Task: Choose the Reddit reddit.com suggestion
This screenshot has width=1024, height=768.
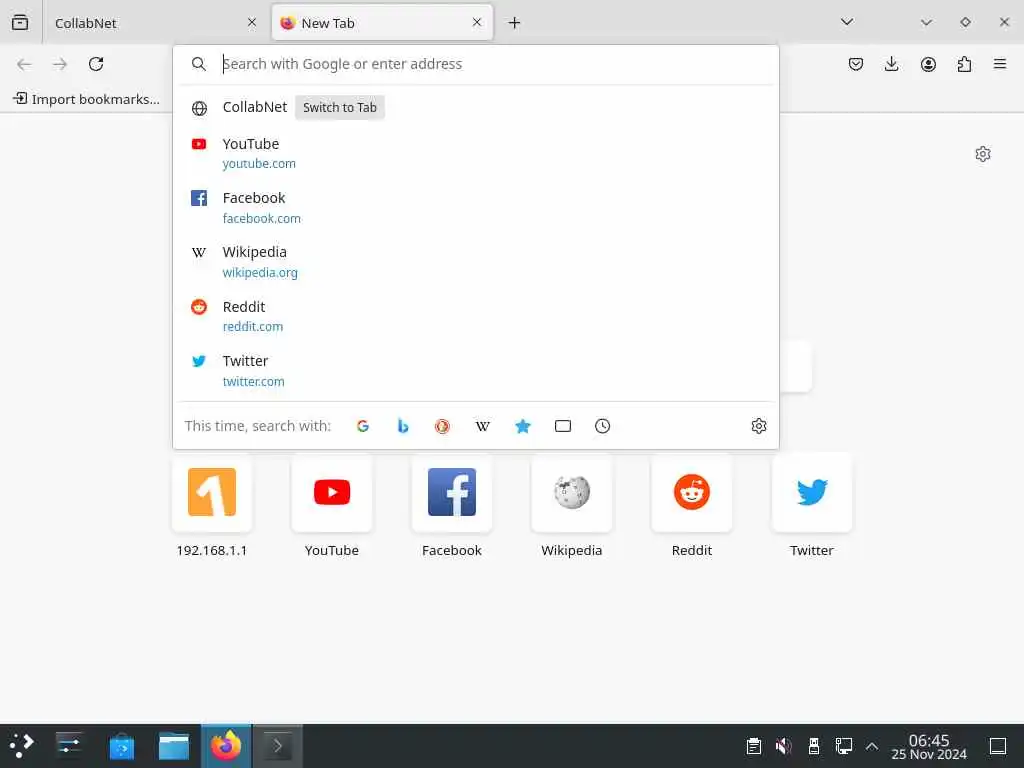Action: point(476,316)
